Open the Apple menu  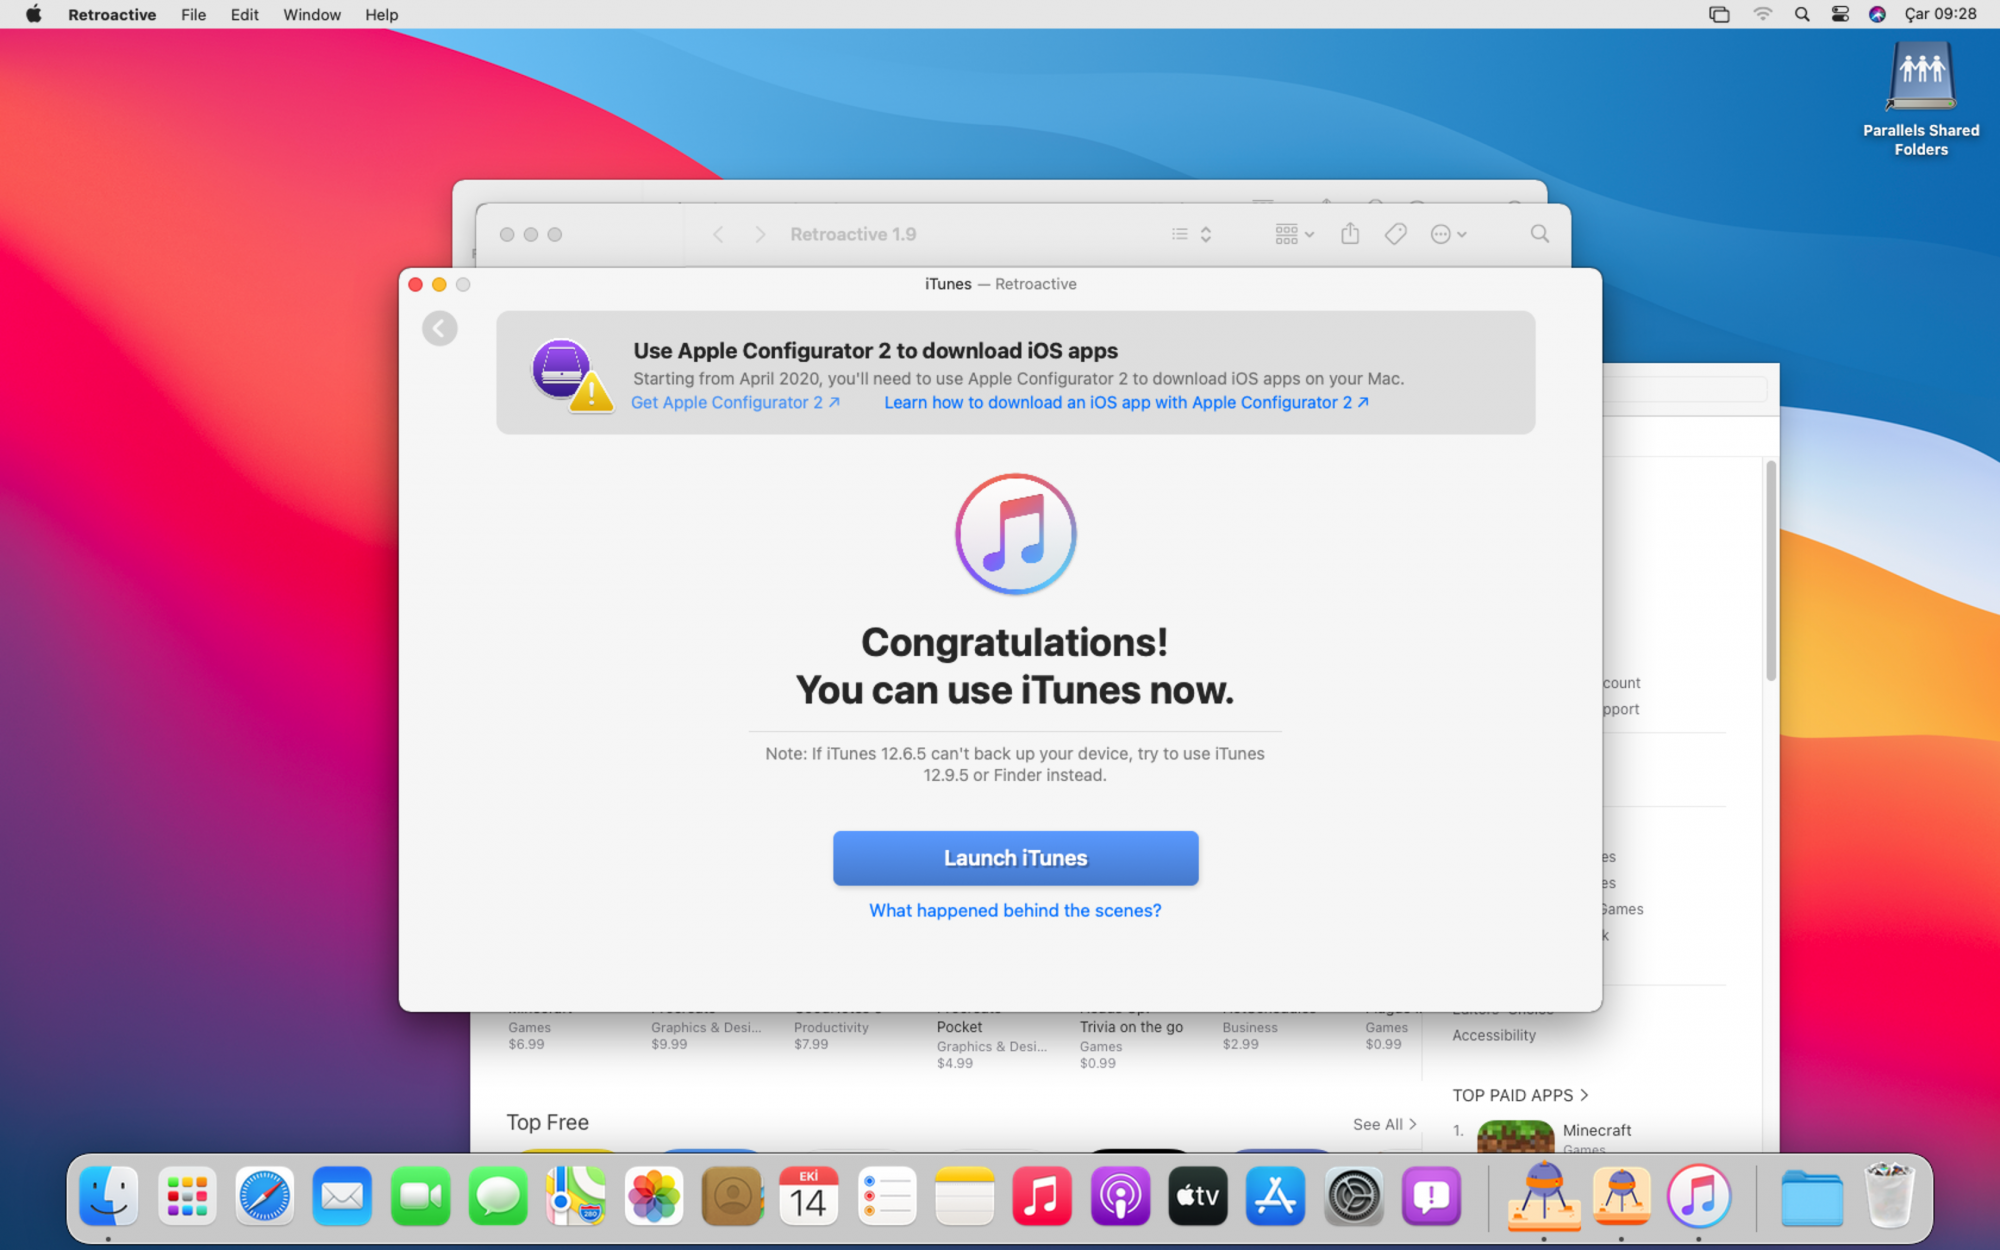(33, 14)
